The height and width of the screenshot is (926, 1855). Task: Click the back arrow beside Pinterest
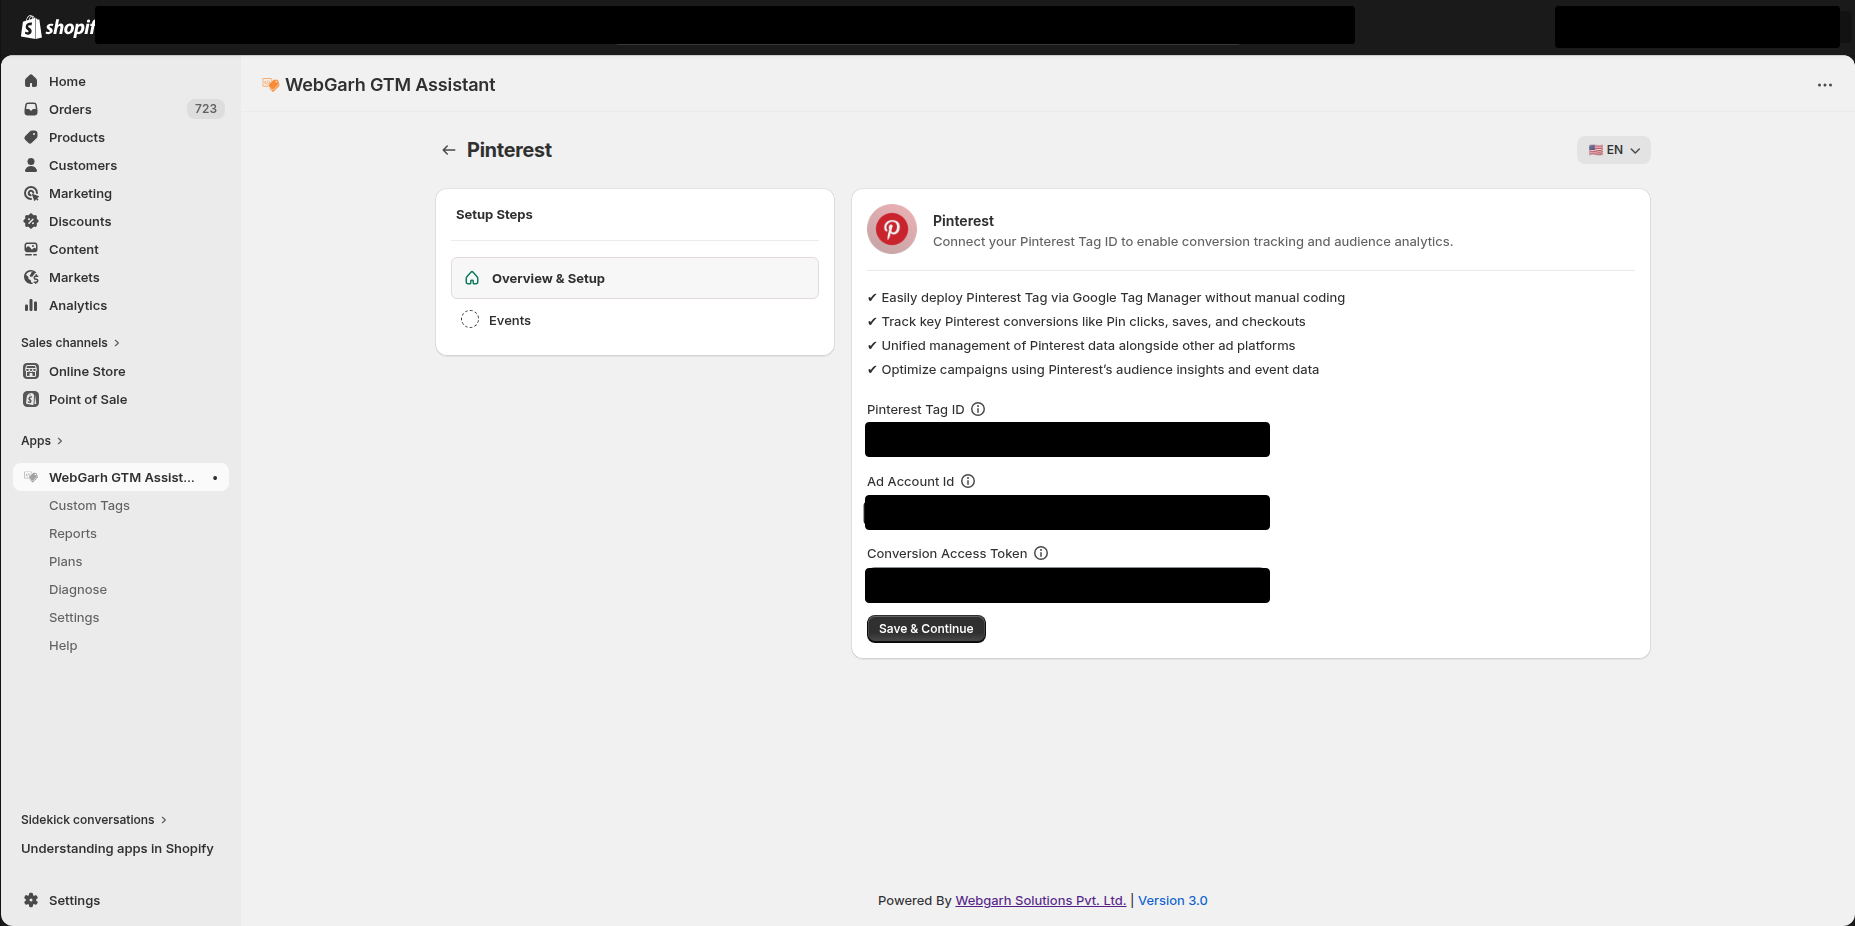coord(449,150)
